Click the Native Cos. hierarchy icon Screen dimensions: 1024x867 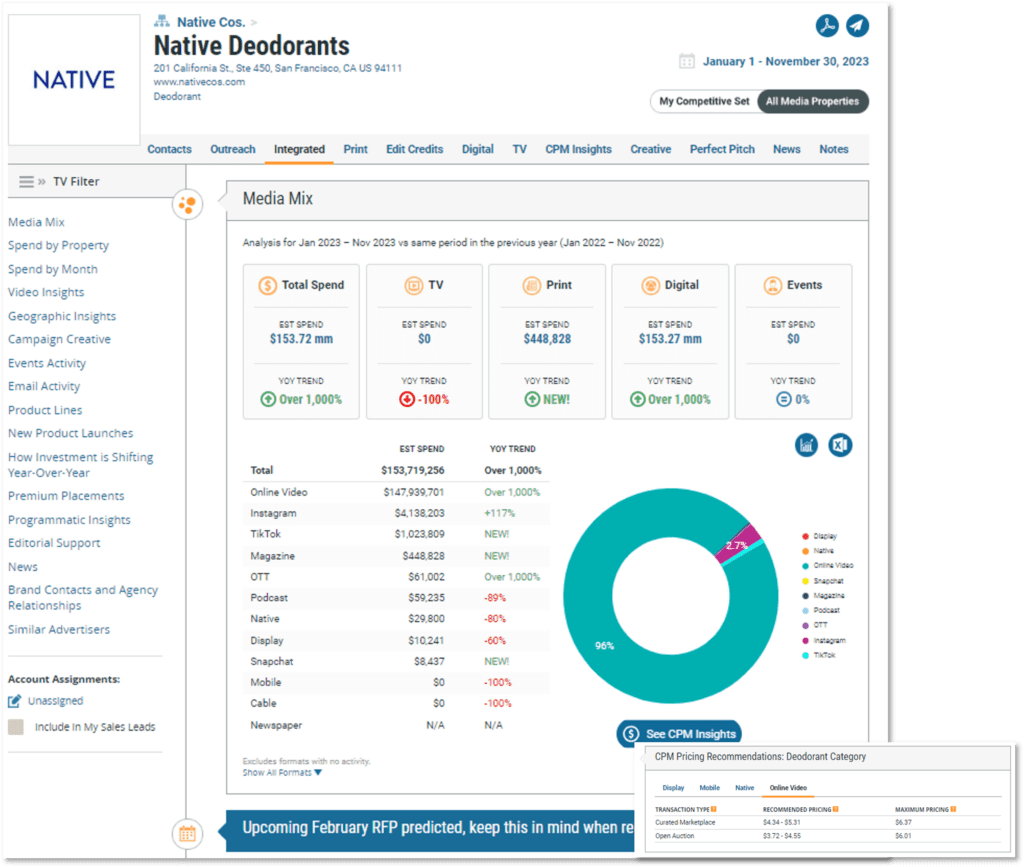161,22
